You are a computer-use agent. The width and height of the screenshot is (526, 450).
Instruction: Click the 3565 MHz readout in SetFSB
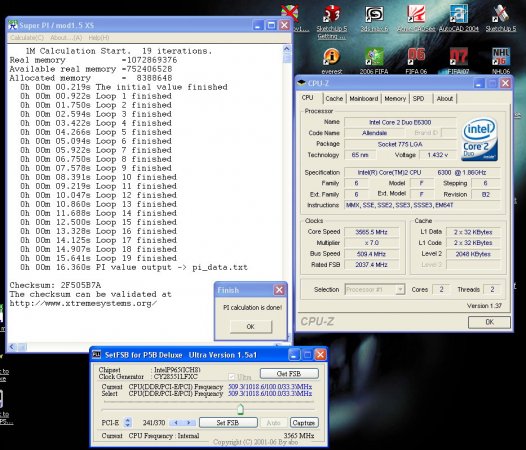pos(299,436)
